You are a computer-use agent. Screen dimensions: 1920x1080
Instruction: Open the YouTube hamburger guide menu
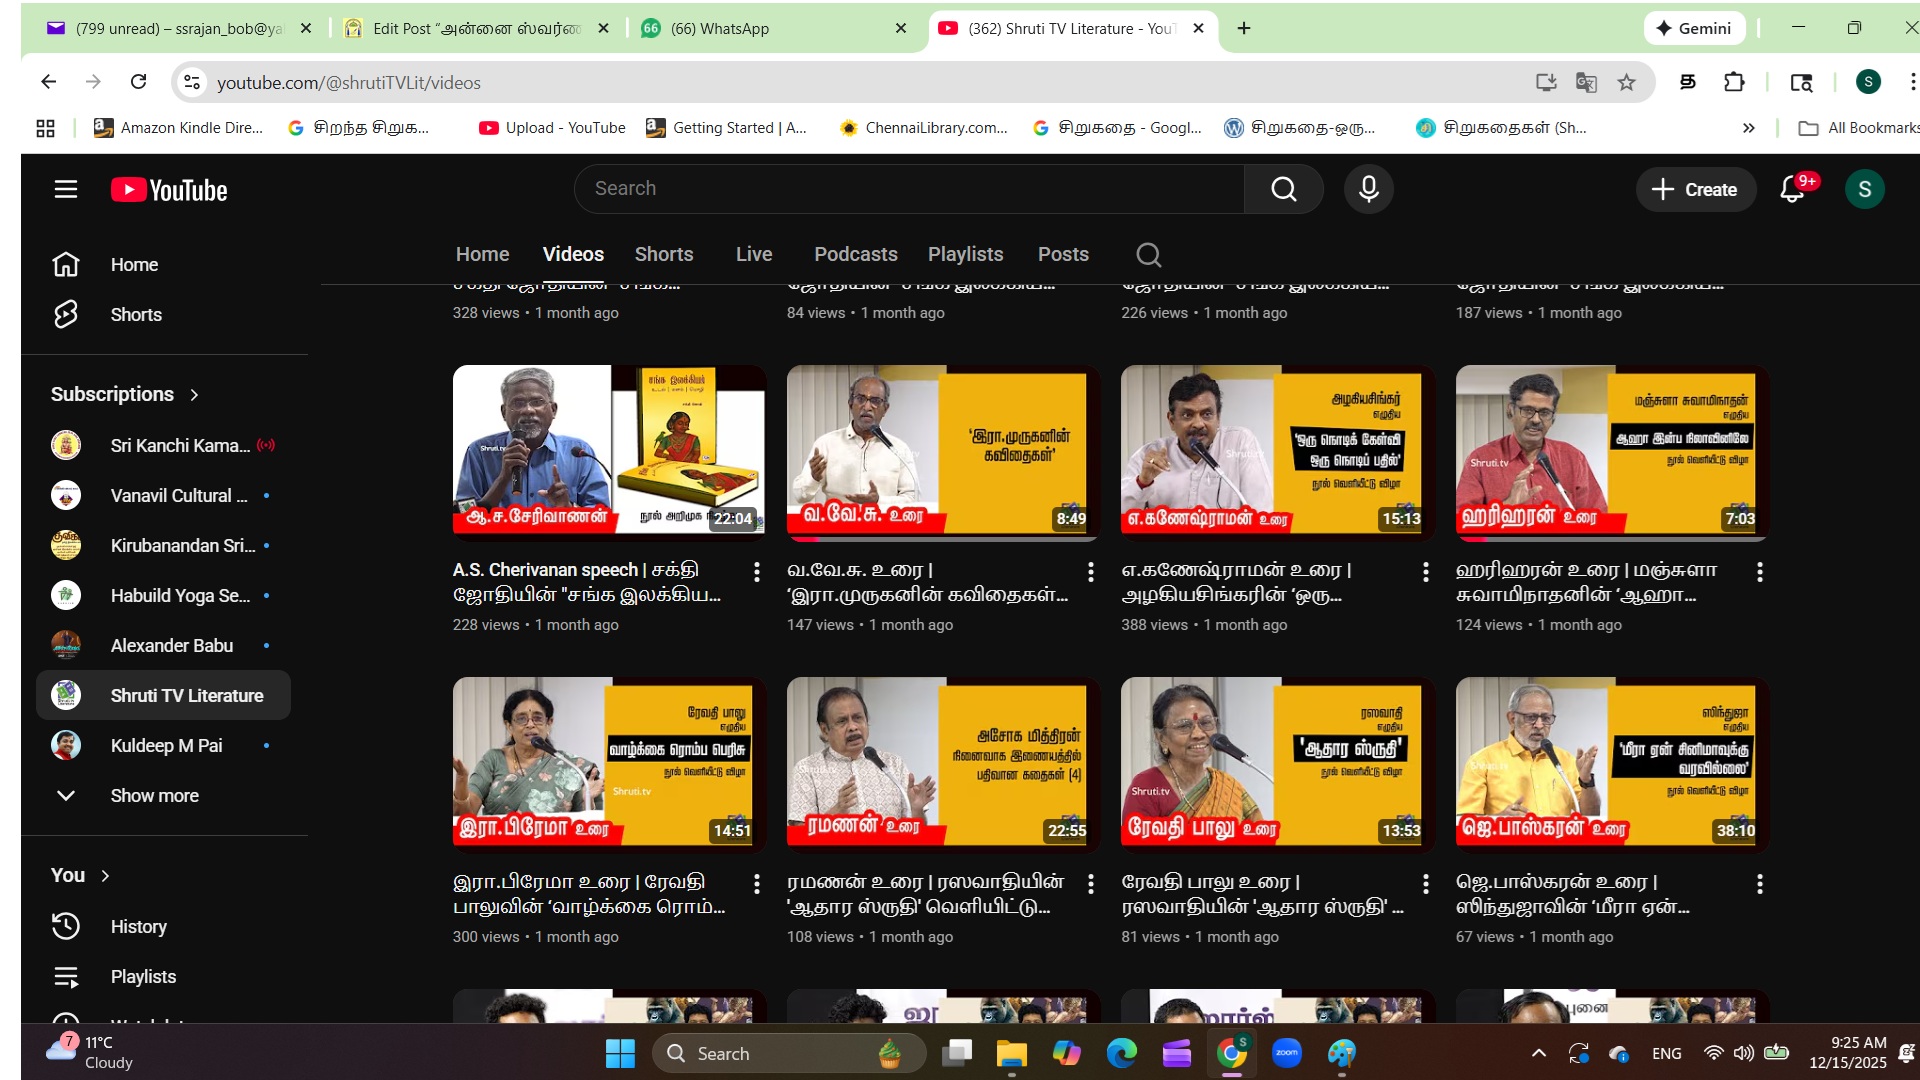click(x=66, y=189)
